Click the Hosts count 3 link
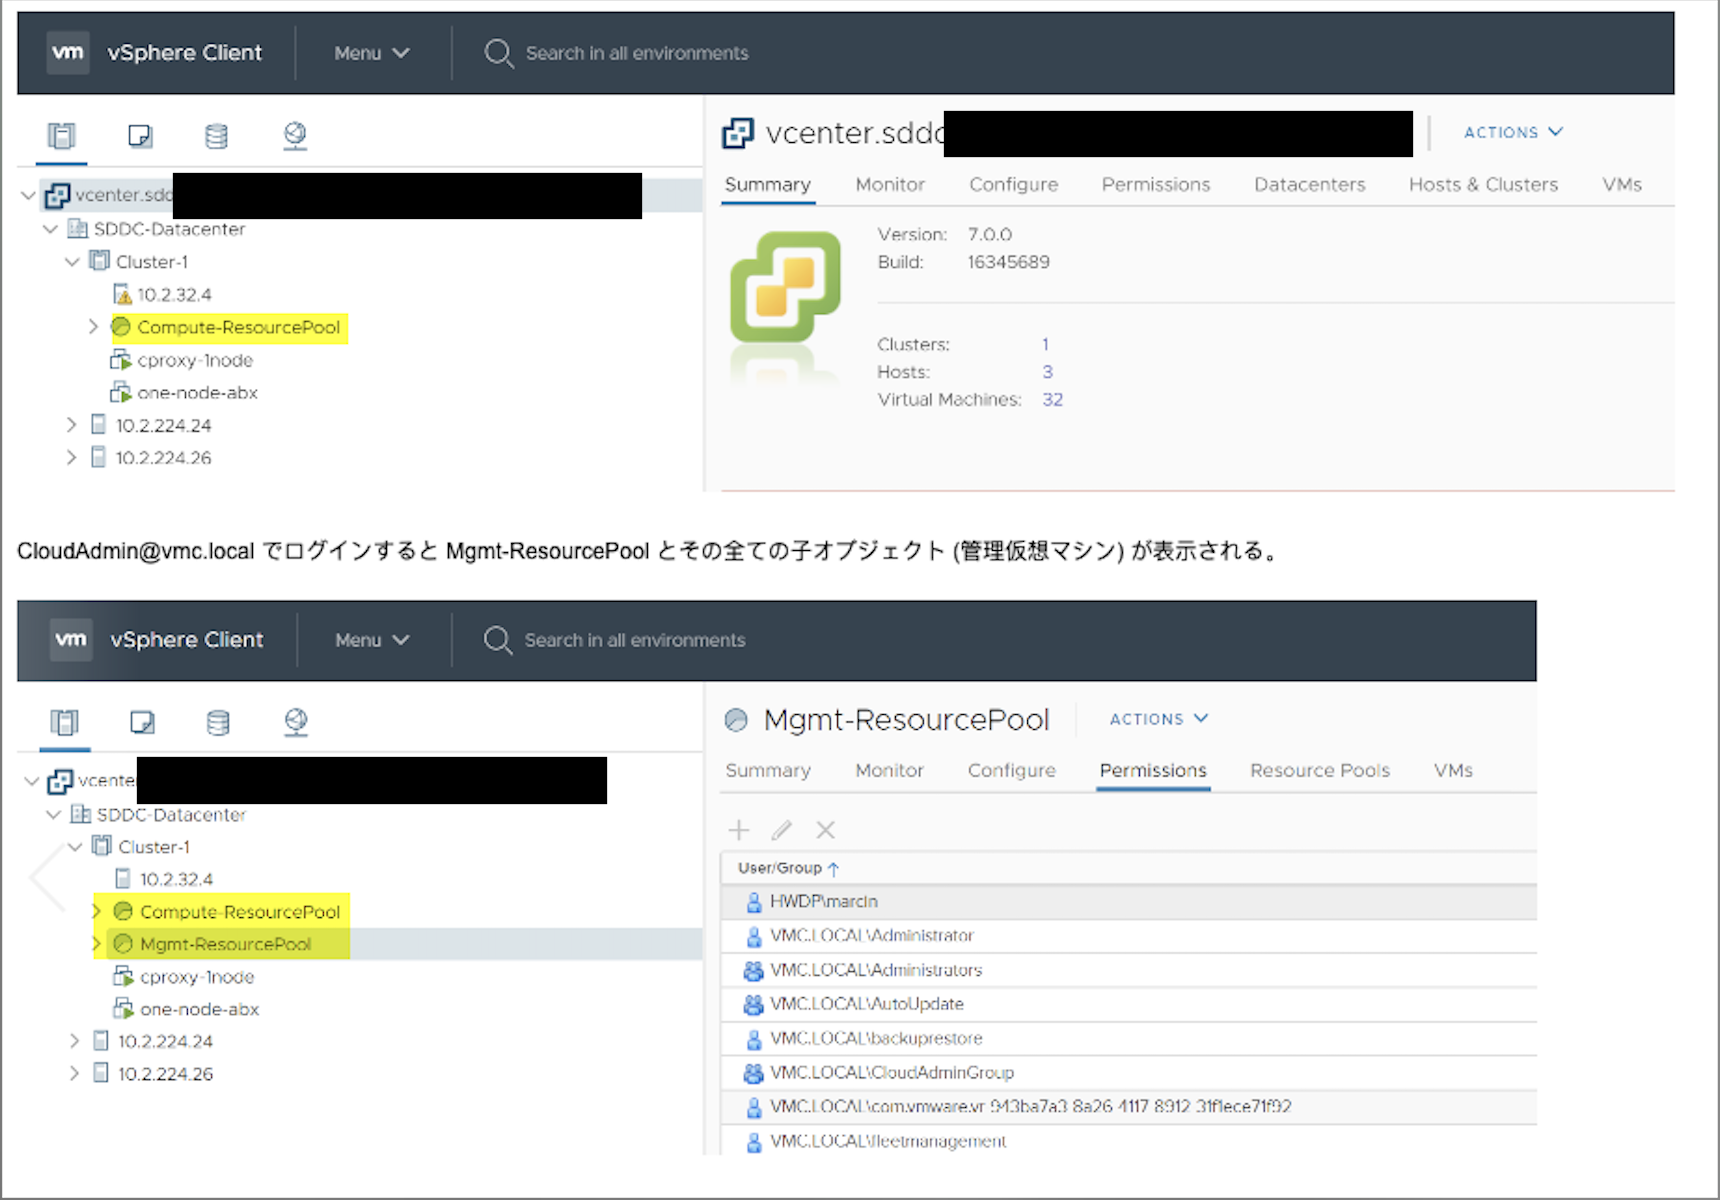Screen dimensions: 1720x1200 (x=1047, y=372)
